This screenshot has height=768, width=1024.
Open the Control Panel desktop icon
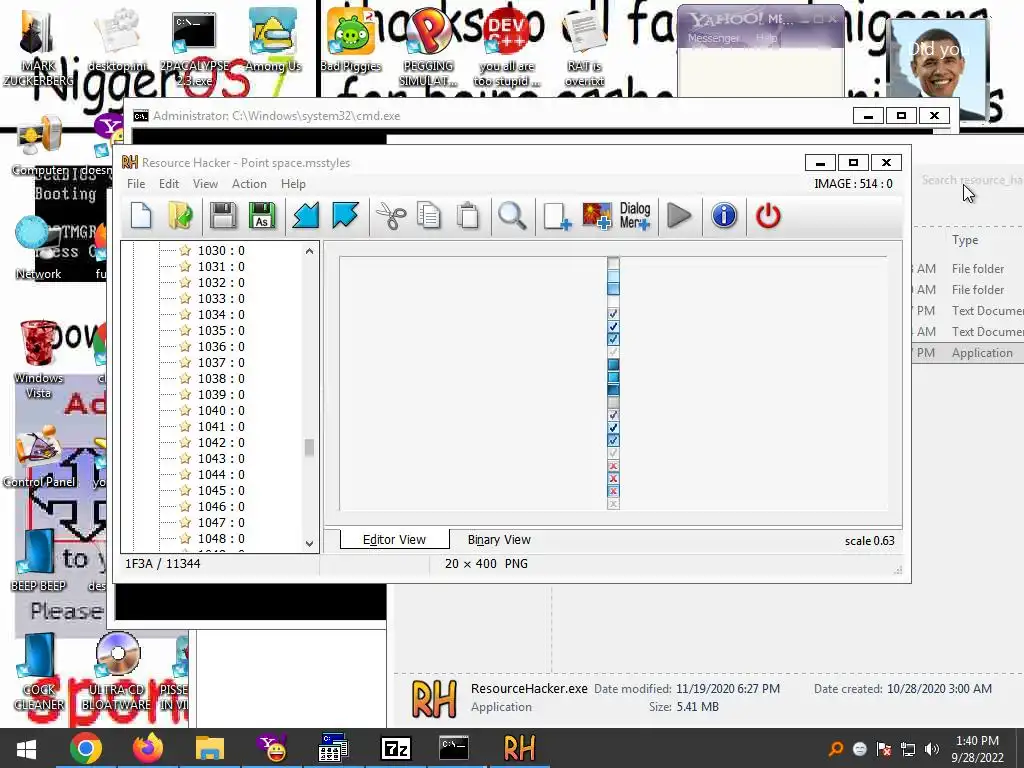[x=39, y=457]
